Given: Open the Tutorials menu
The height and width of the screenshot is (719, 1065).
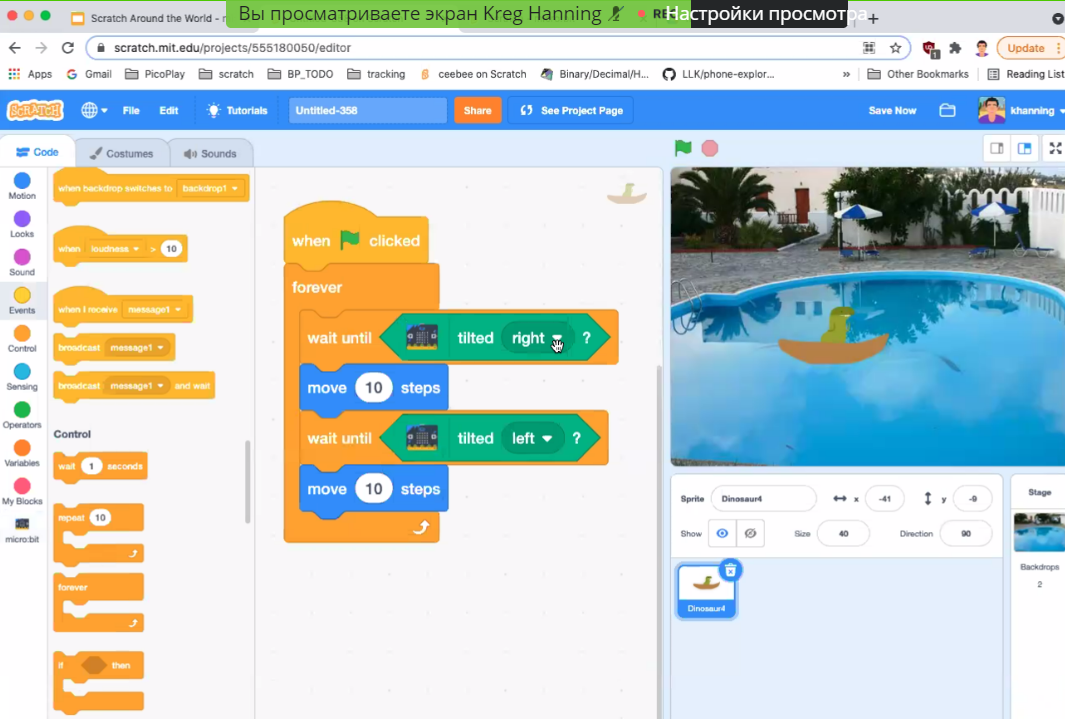Looking at the screenshot, I should [237, 110].
